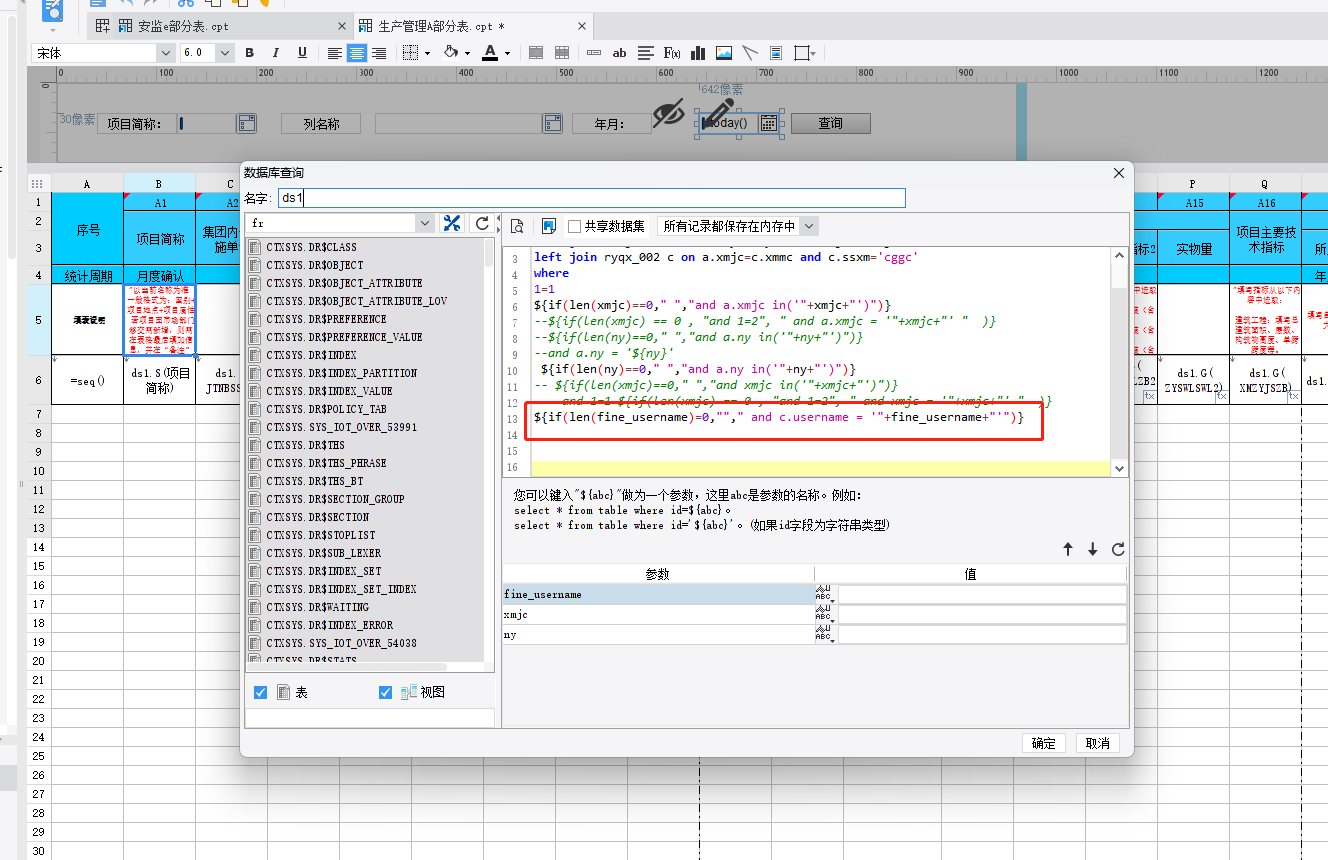Insert a rich text cell element
The height and width of the screenshot is (860, 1328).
pyautogui.click(x=646, y=53)
